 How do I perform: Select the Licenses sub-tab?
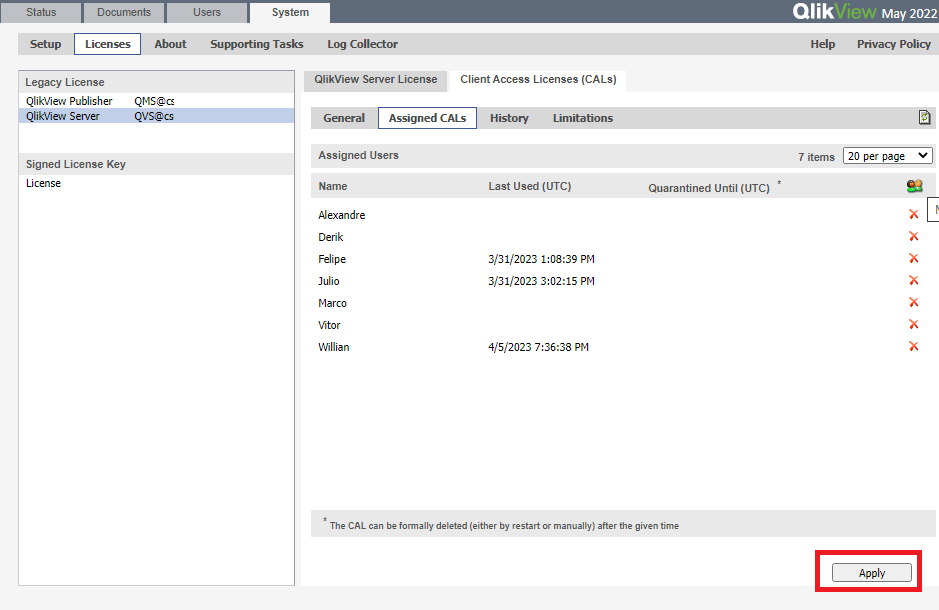coord(108,44)
